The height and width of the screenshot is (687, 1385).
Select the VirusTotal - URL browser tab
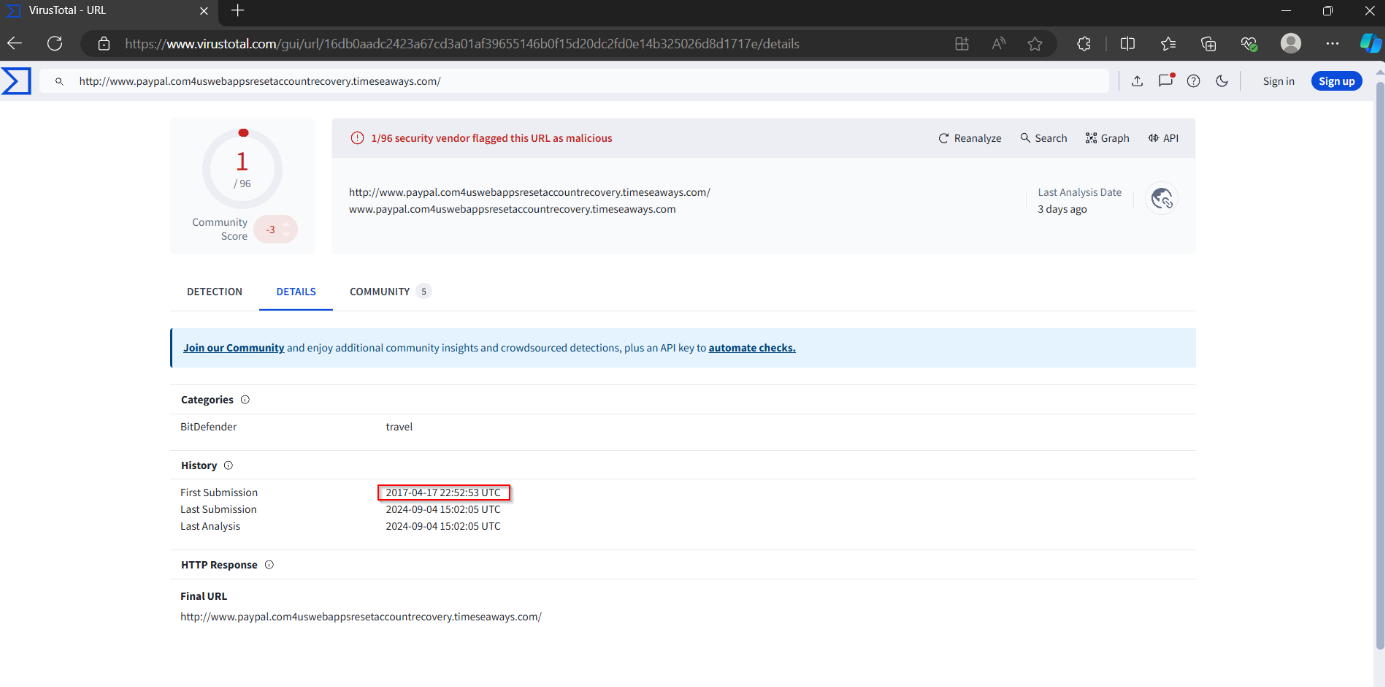(108, 11)
